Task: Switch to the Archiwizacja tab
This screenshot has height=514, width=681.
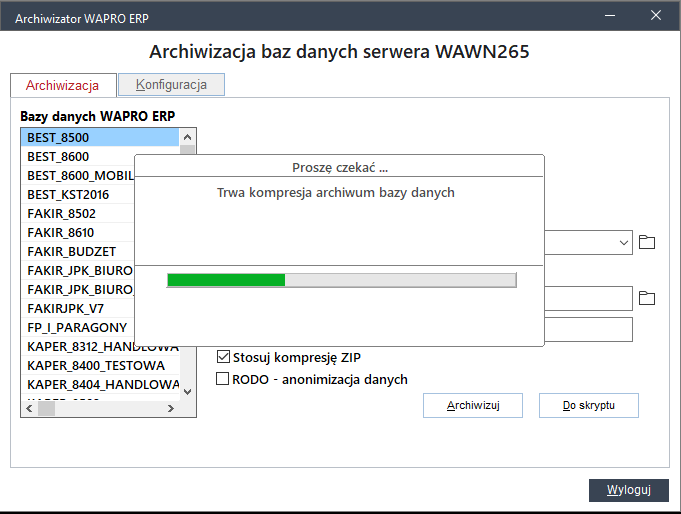Action: coord(63,85)
